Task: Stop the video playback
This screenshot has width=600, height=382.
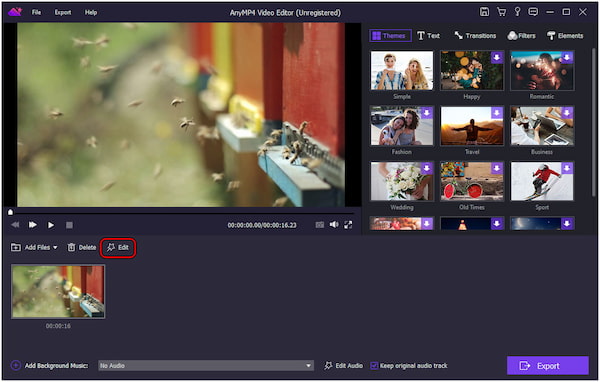Action: (69, 225)
